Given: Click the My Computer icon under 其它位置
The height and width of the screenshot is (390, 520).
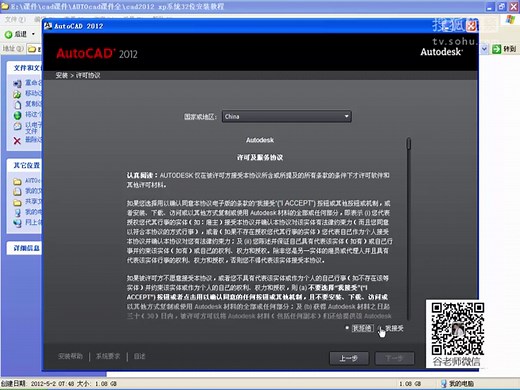Looking at the screenshot, I should pos(17,212).
